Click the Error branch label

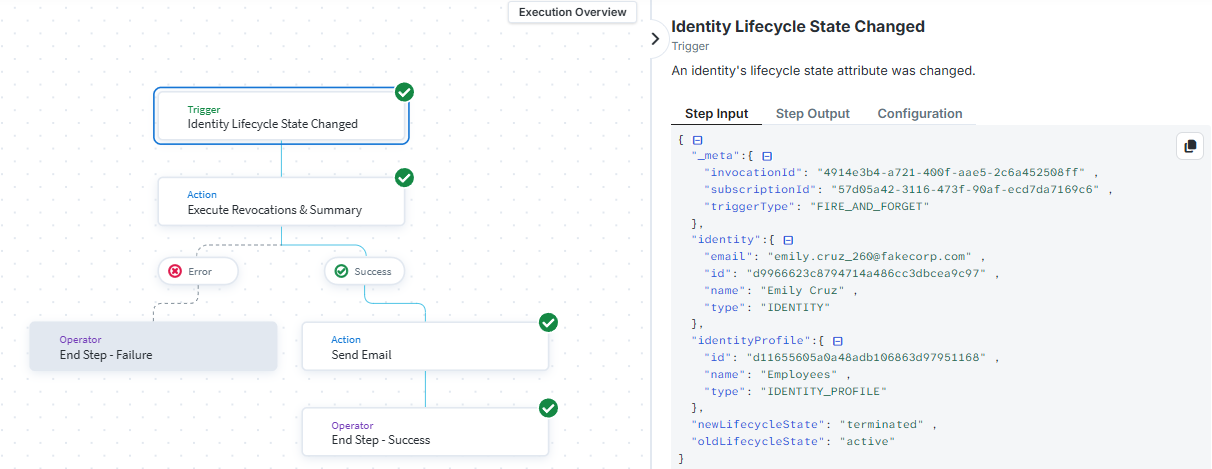click(199, 271)
